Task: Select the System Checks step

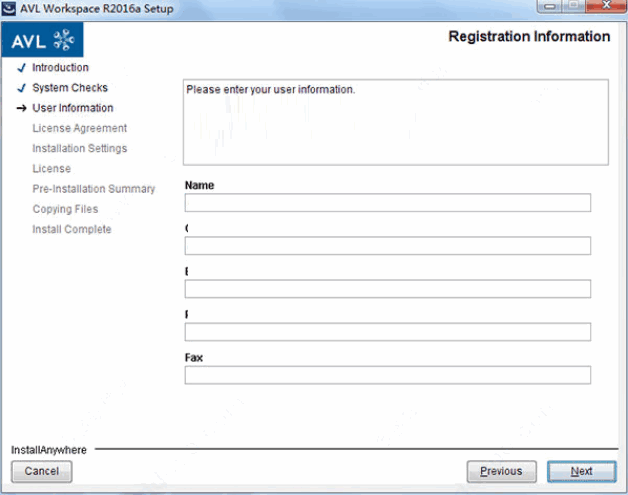Action: click(69, 88)
